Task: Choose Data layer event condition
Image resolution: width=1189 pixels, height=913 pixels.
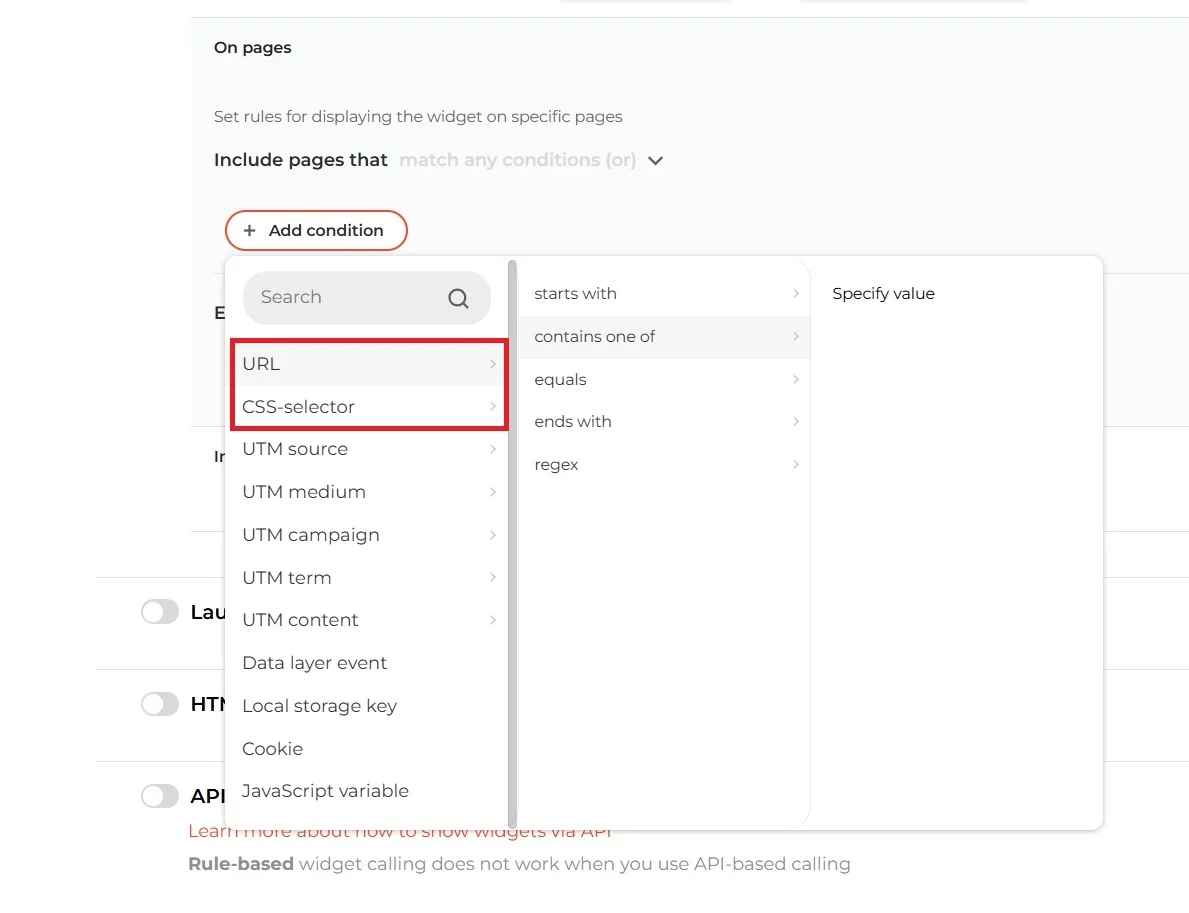Action: click(x=314, y=662)
